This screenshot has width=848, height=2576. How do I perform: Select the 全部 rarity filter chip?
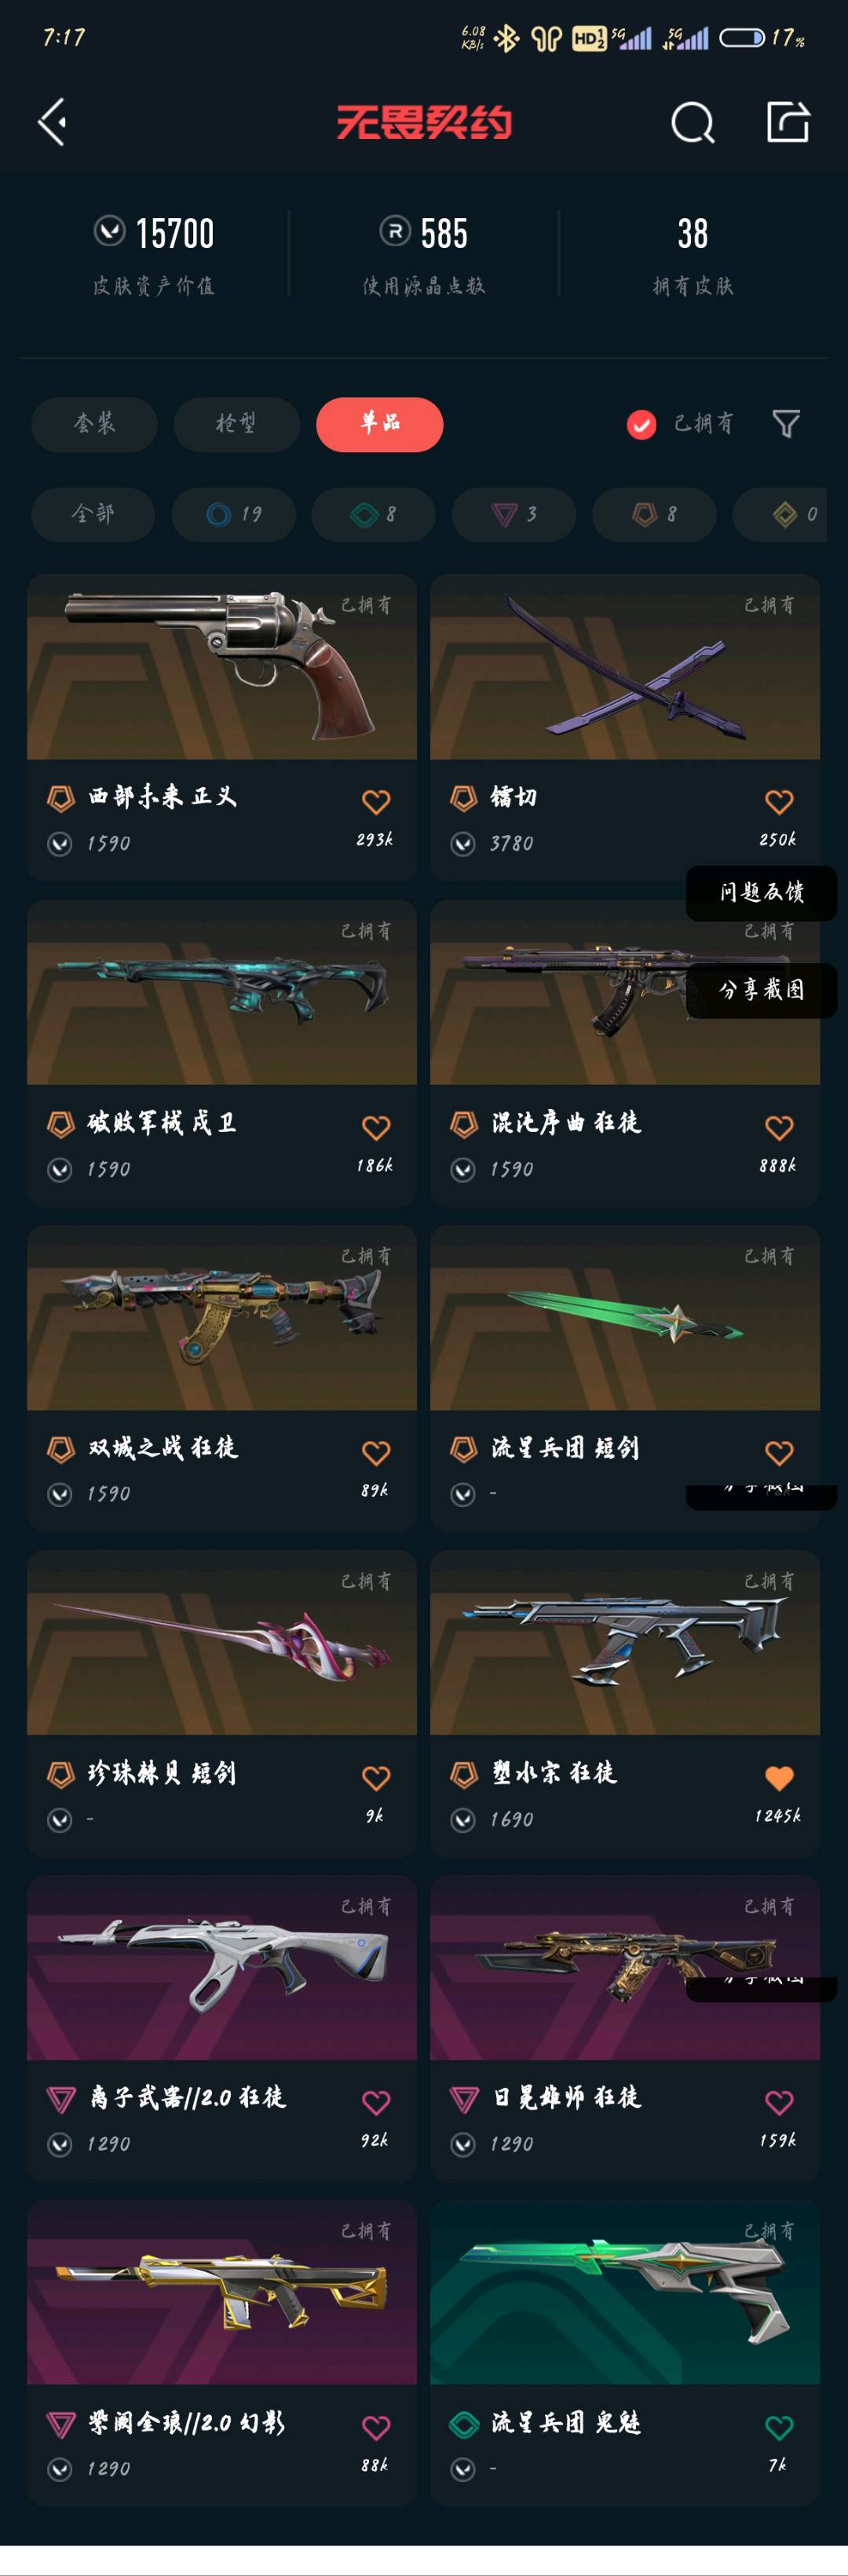tap(93, 514)
